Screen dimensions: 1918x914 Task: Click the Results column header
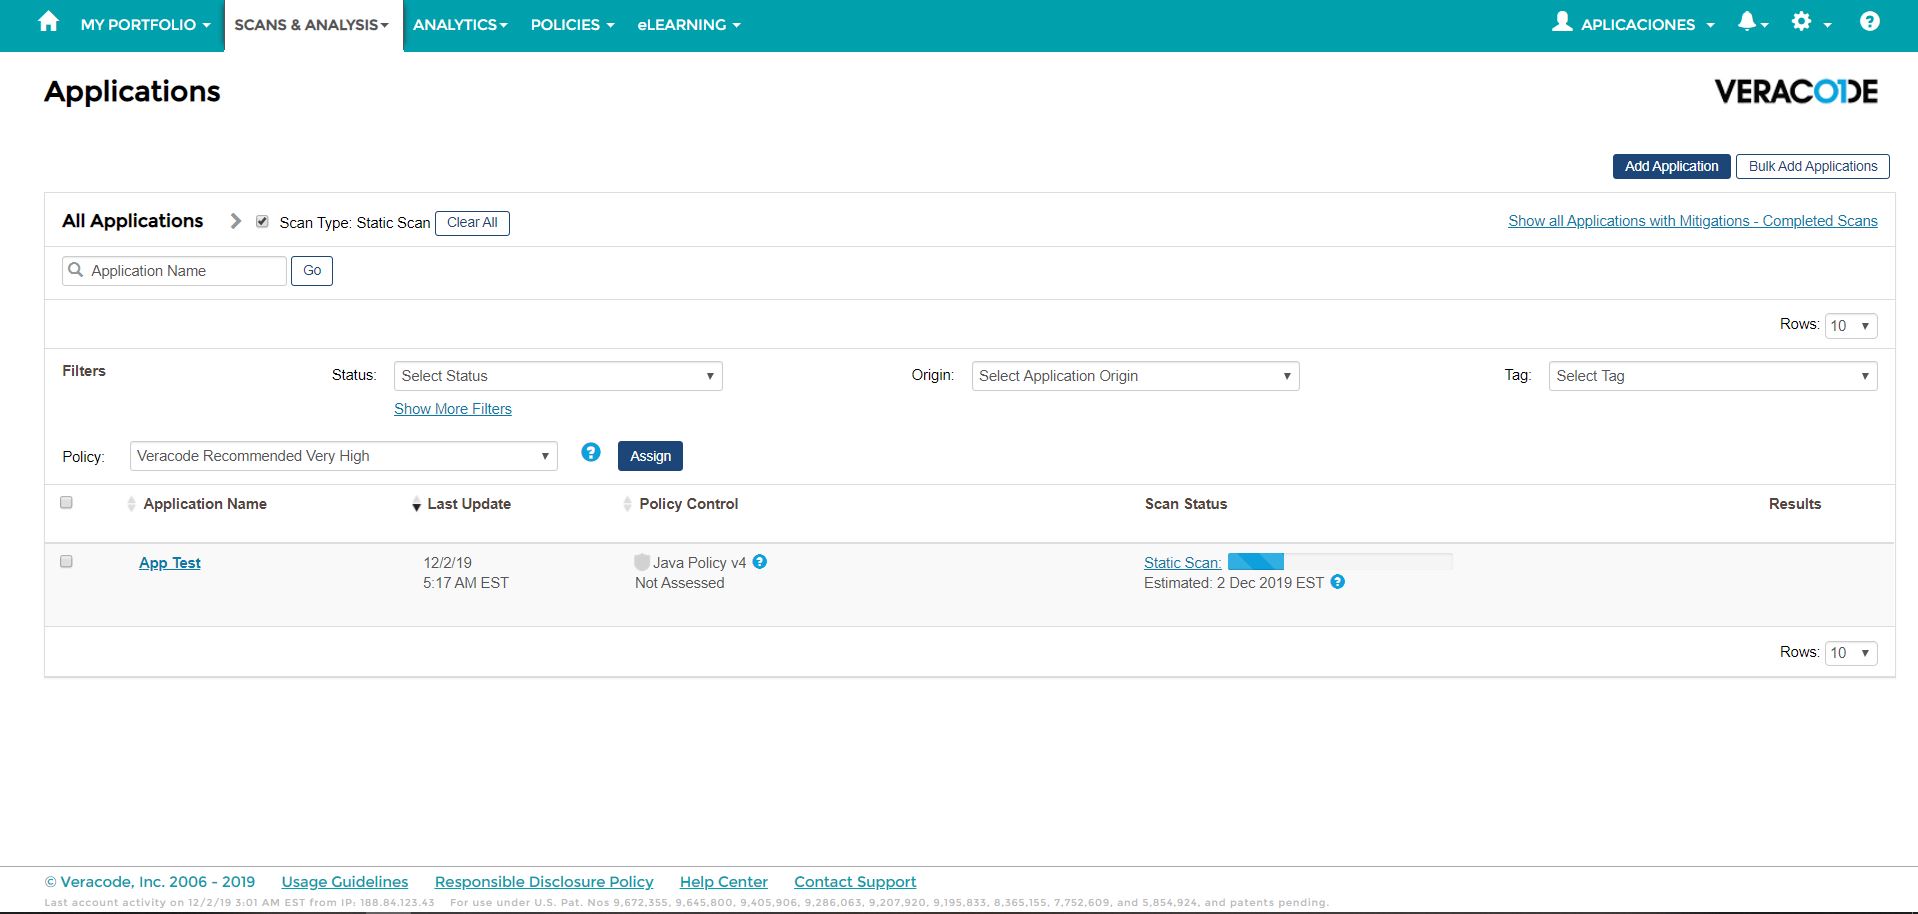tap(1795, 504)
